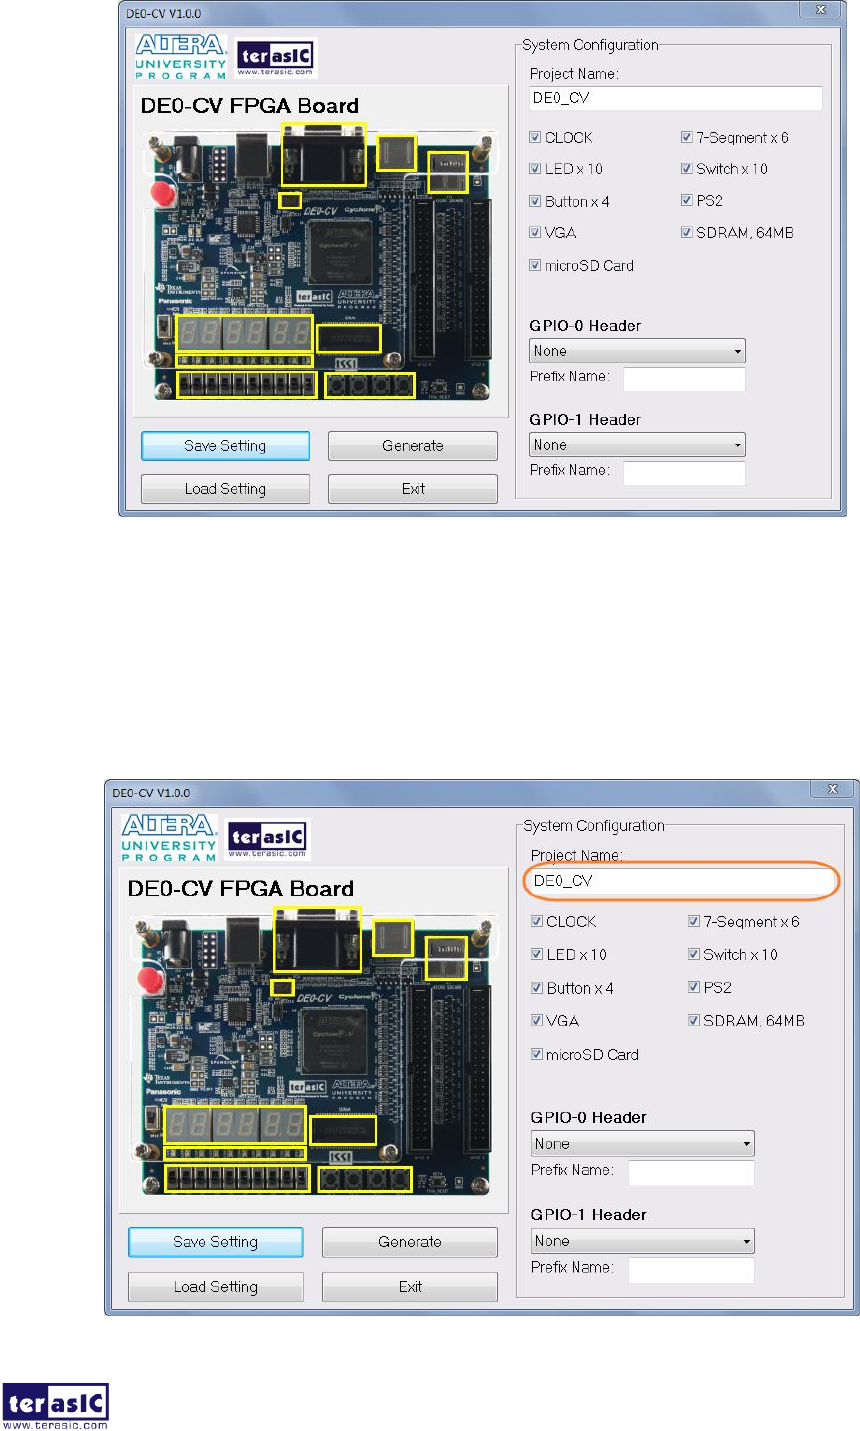Viewport: 860px width, 1431px height.
Task: Uncheck PS2 in the upper window
Action: [x=687, y=201]
